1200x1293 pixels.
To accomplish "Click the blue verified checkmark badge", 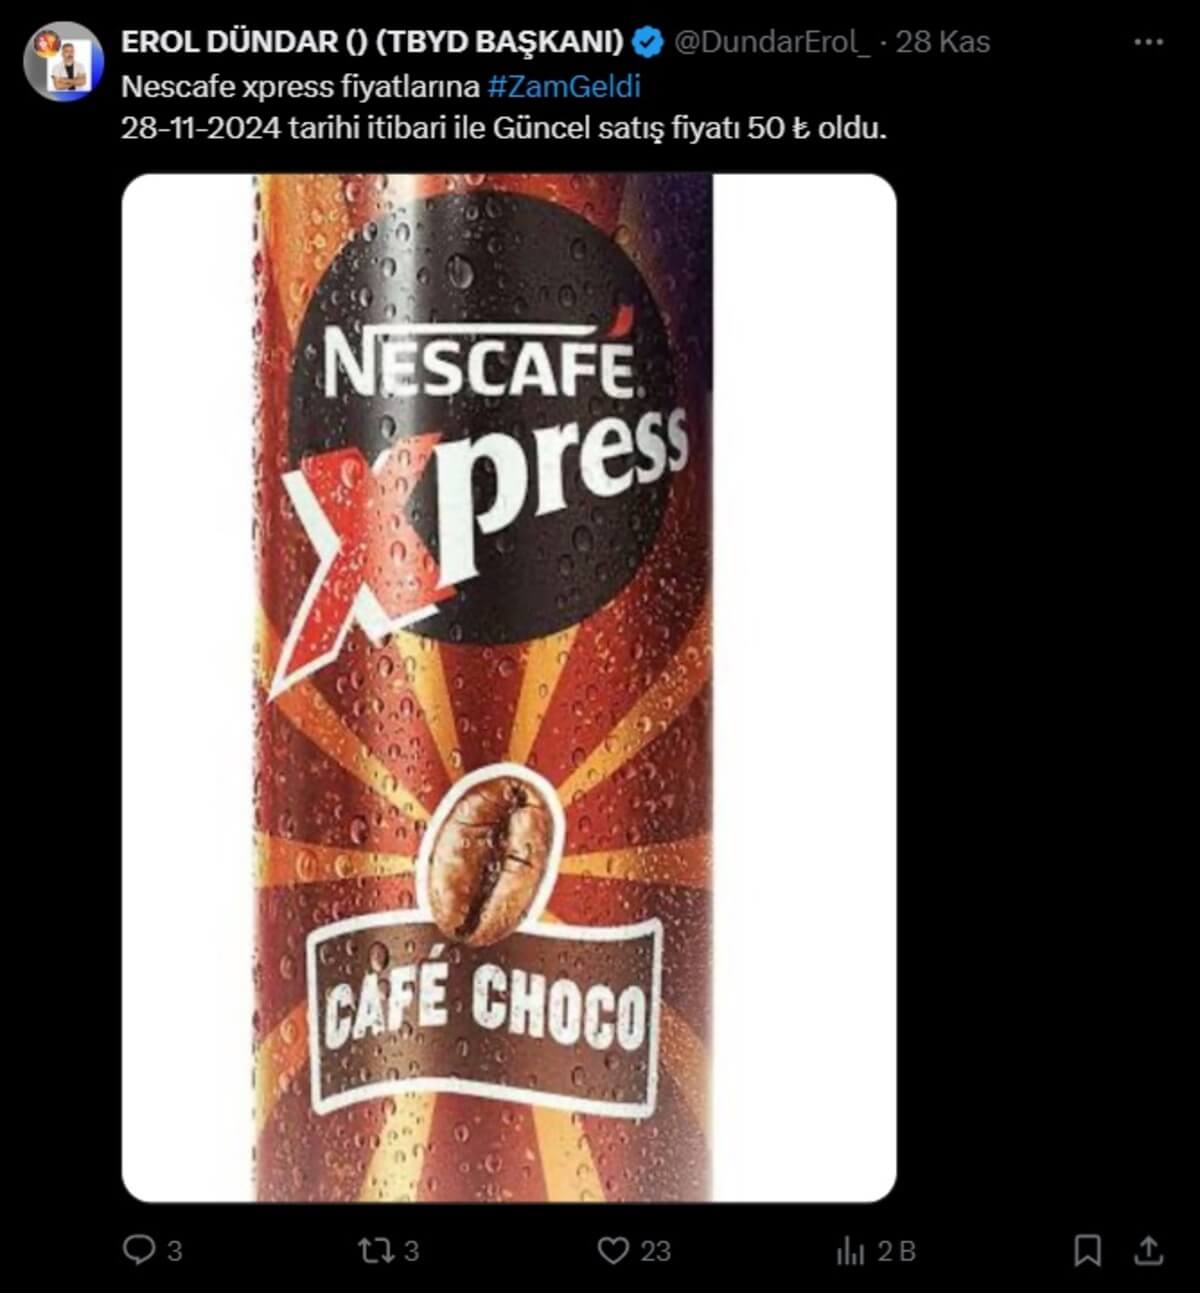I will 649,41.
